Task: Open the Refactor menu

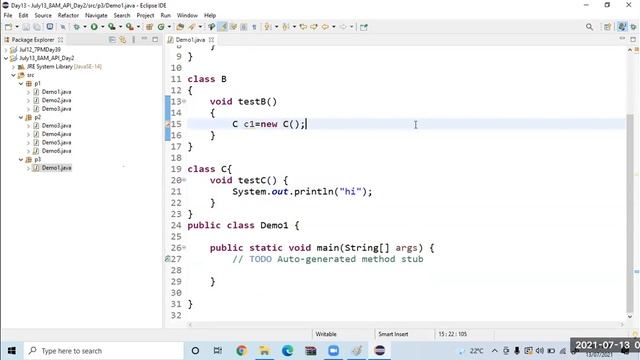Action: [68, 16]
